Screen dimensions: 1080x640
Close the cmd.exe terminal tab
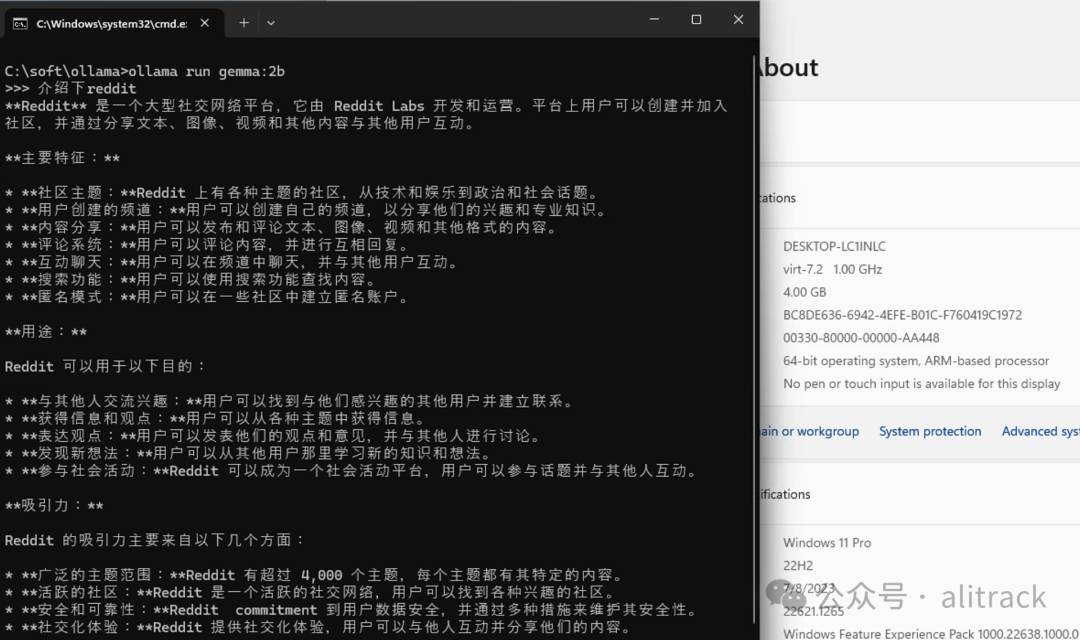coord(205,23)
